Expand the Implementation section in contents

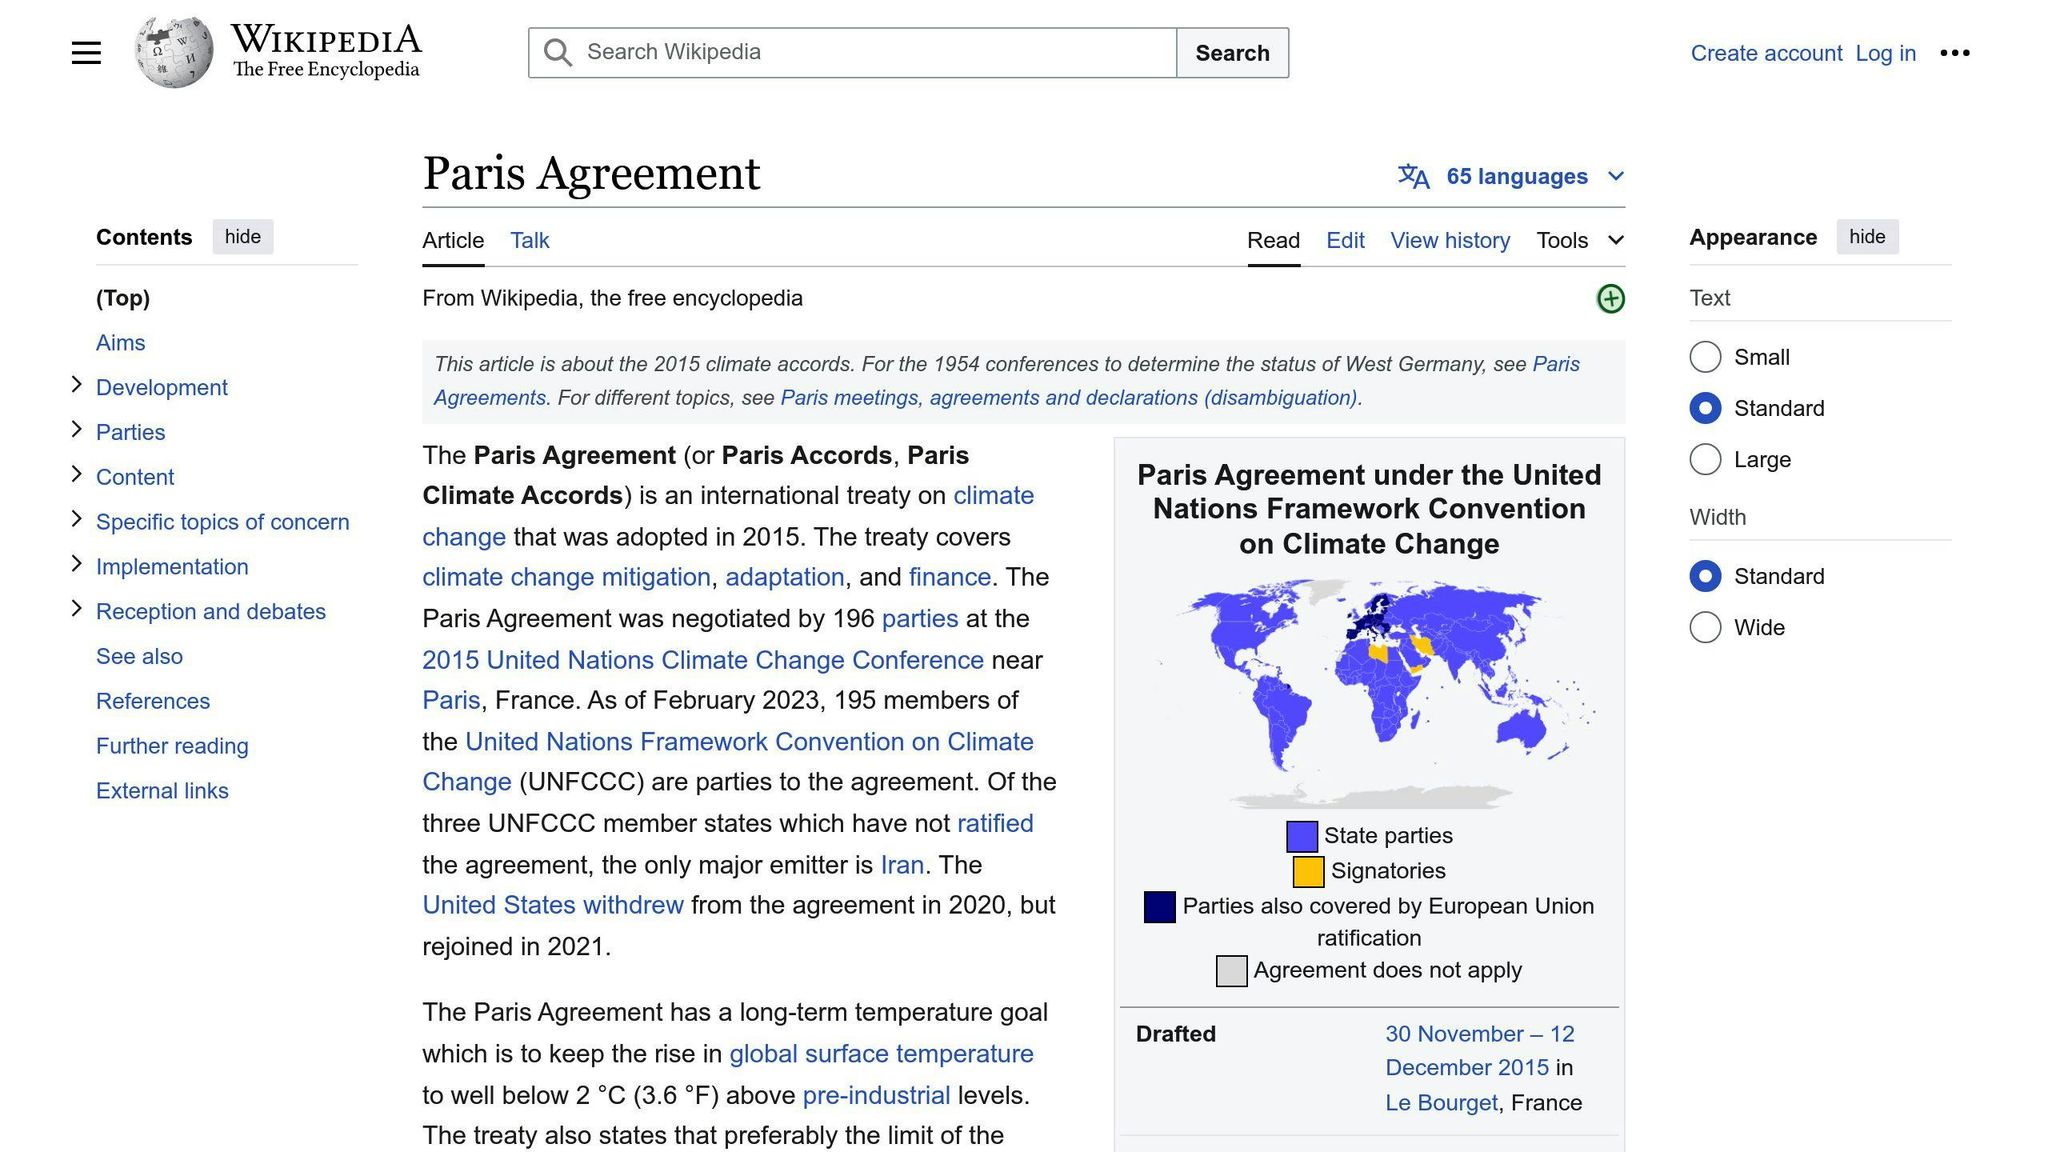point(76,564)
